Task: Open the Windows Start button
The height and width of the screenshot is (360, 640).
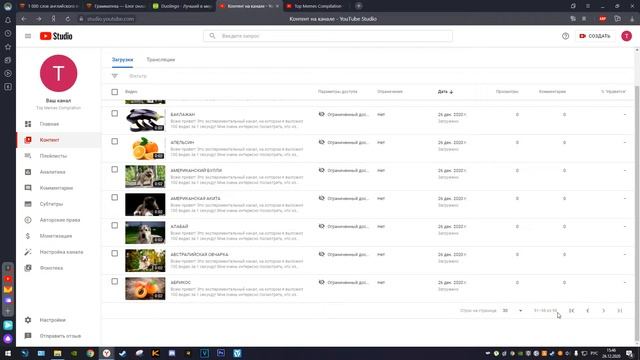Action: [8, 353]
